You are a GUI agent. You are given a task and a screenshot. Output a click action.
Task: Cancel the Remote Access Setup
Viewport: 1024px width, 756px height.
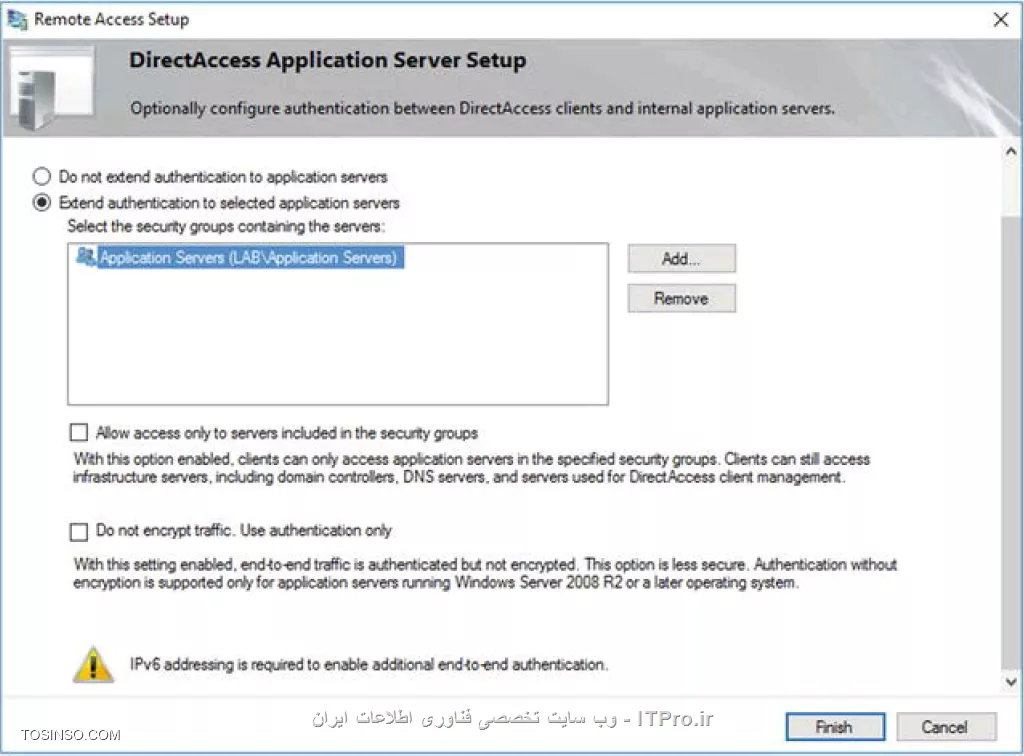pyautogui.click(x=946, y=727)
